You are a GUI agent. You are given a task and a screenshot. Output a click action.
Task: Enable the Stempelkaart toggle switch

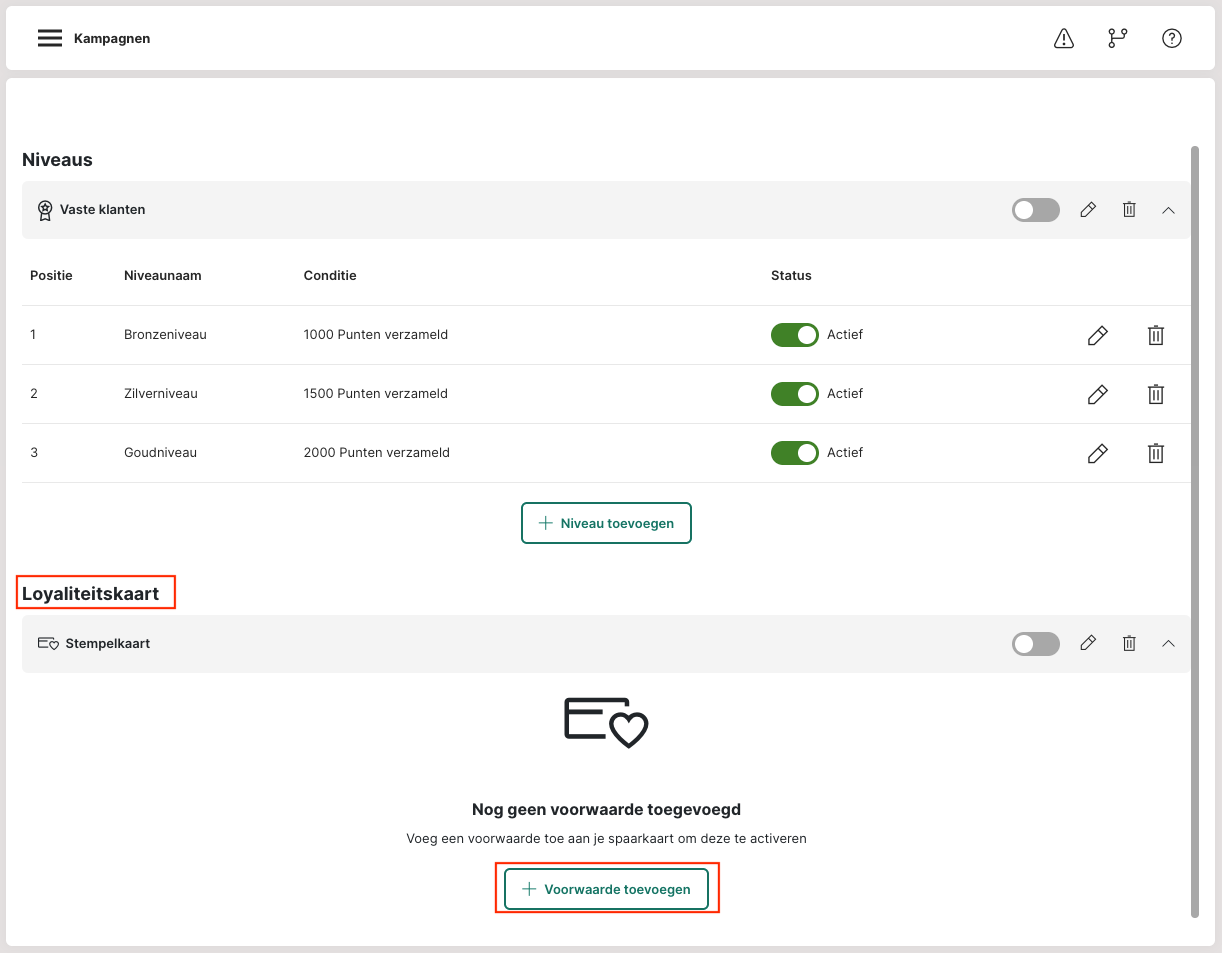coord(1035,644)
